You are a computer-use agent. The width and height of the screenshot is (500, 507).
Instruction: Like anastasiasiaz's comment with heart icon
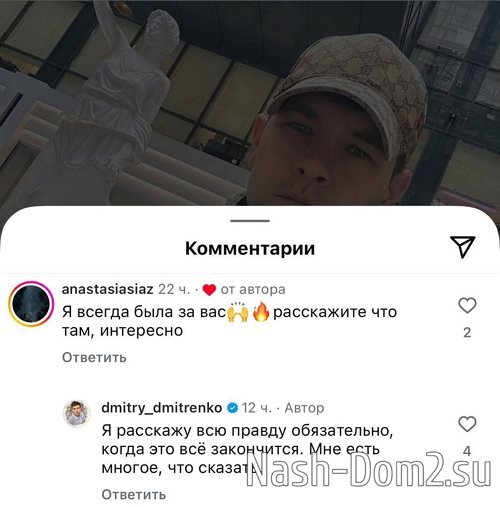pos(467,305)
